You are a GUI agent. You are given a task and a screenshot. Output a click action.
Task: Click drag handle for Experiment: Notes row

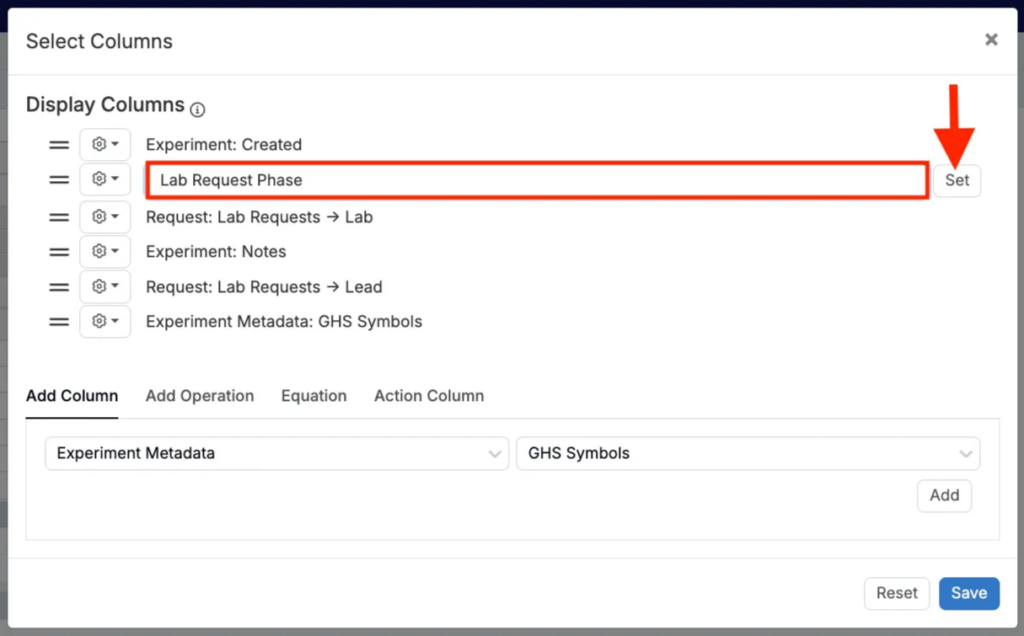click(x=59, y=252)
